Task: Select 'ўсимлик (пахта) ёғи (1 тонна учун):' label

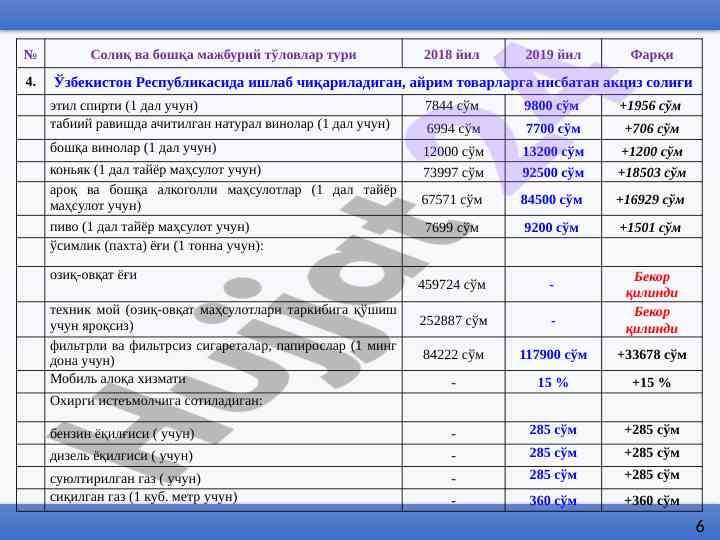Action: (x=157, y=246)
